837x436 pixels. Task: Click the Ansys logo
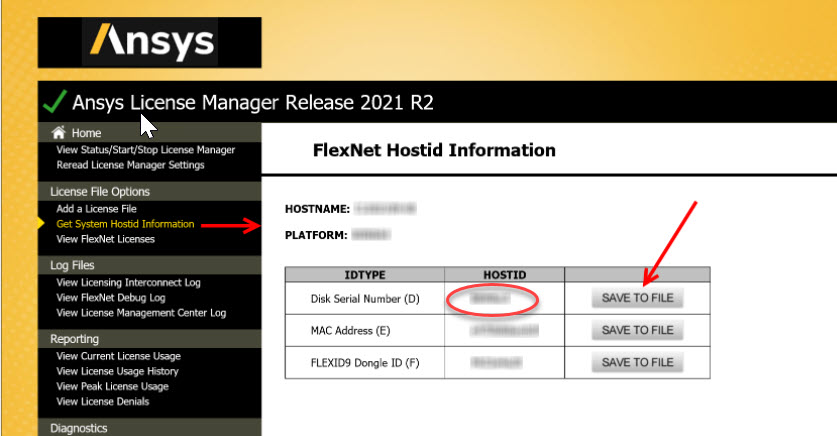point(149,42)
